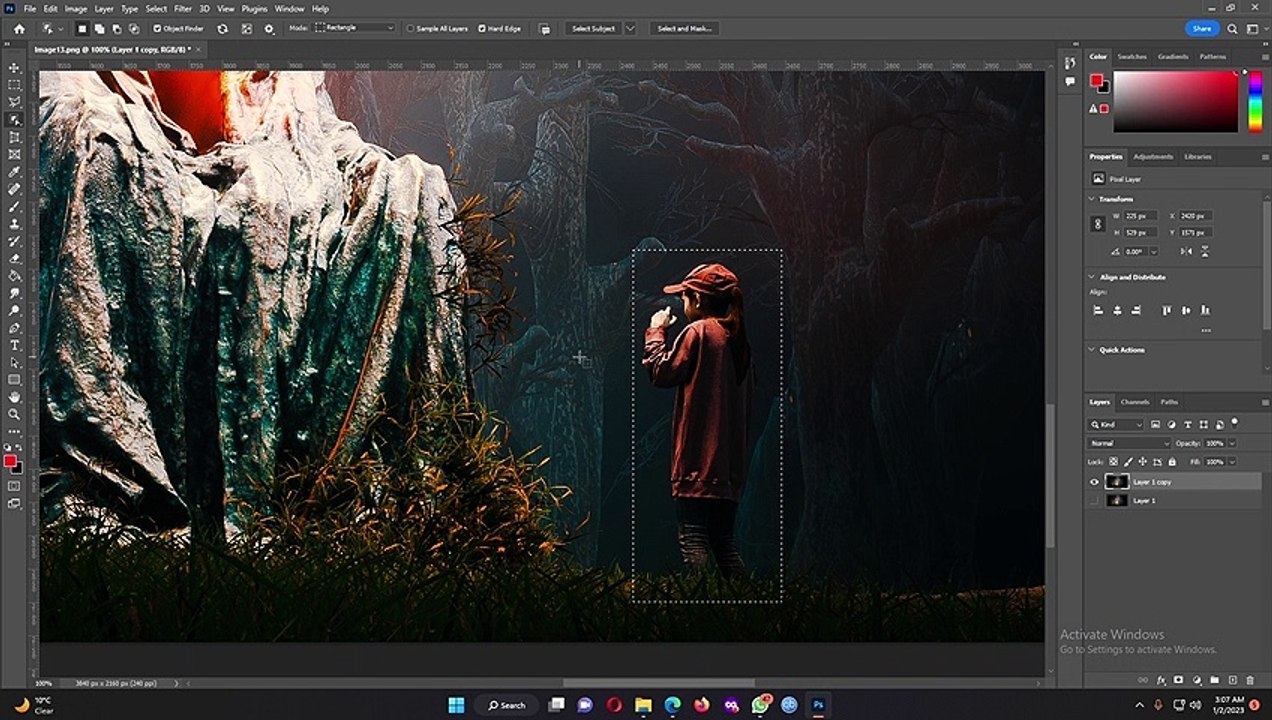
Task: Expand the Quick Actions section
Action: (1091, 350)
